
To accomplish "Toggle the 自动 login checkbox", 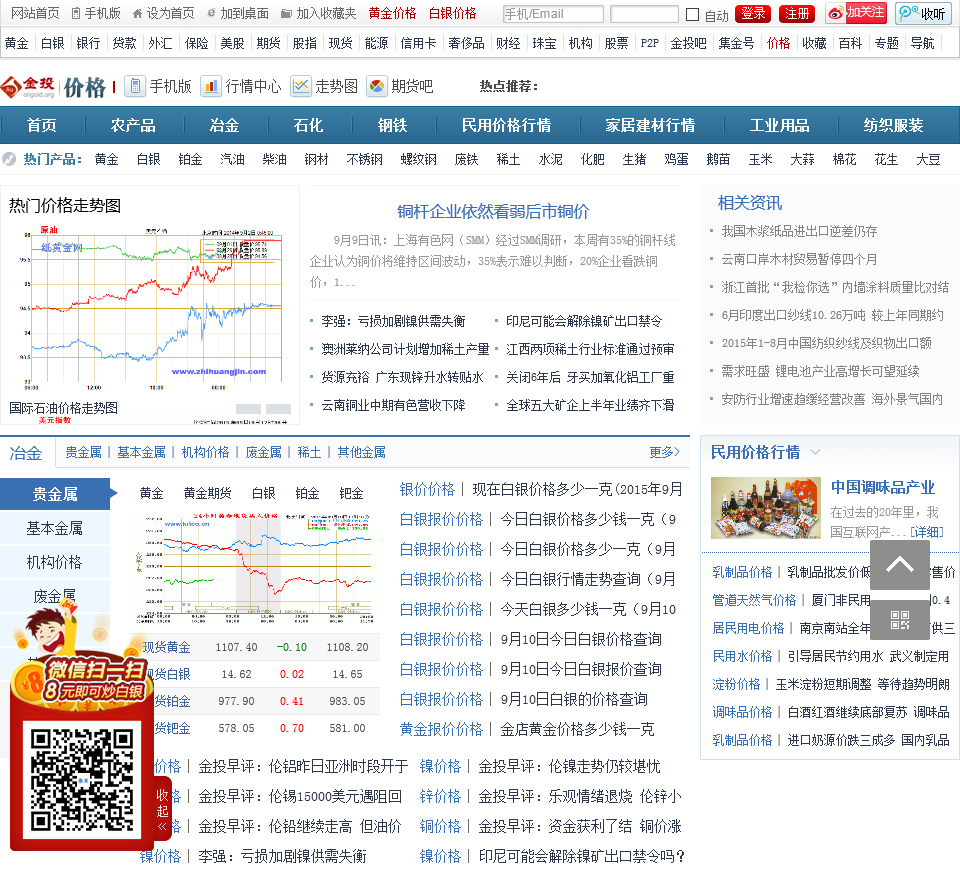I will pos(692,14).
